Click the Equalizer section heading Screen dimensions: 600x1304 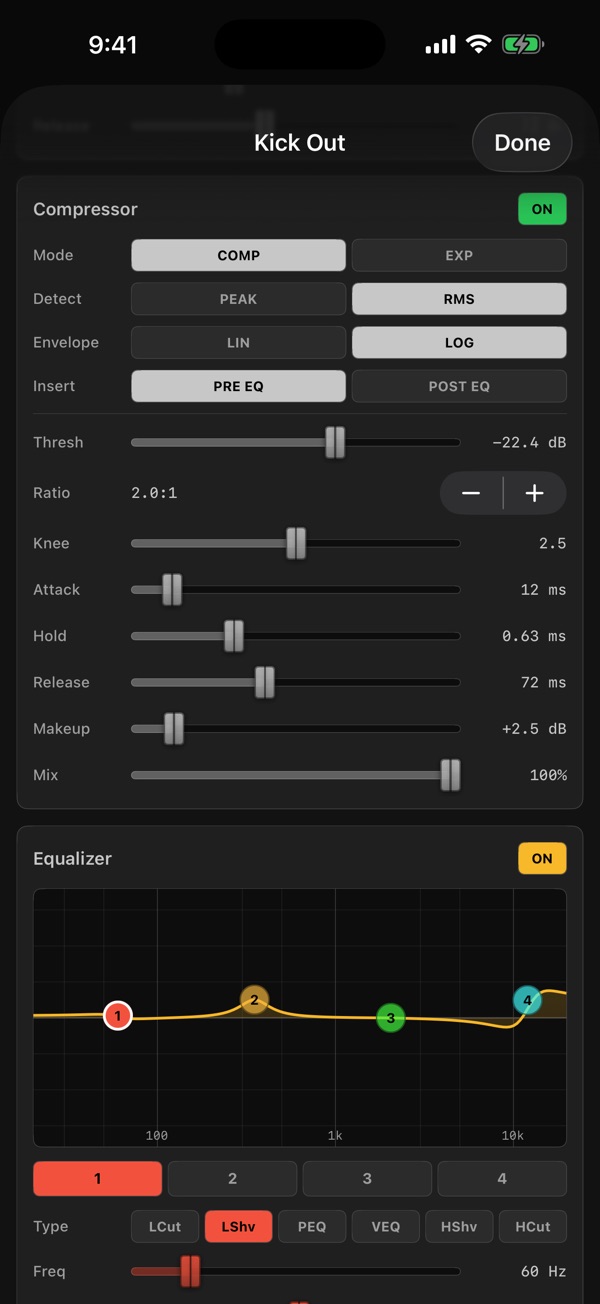pos(72,858)
